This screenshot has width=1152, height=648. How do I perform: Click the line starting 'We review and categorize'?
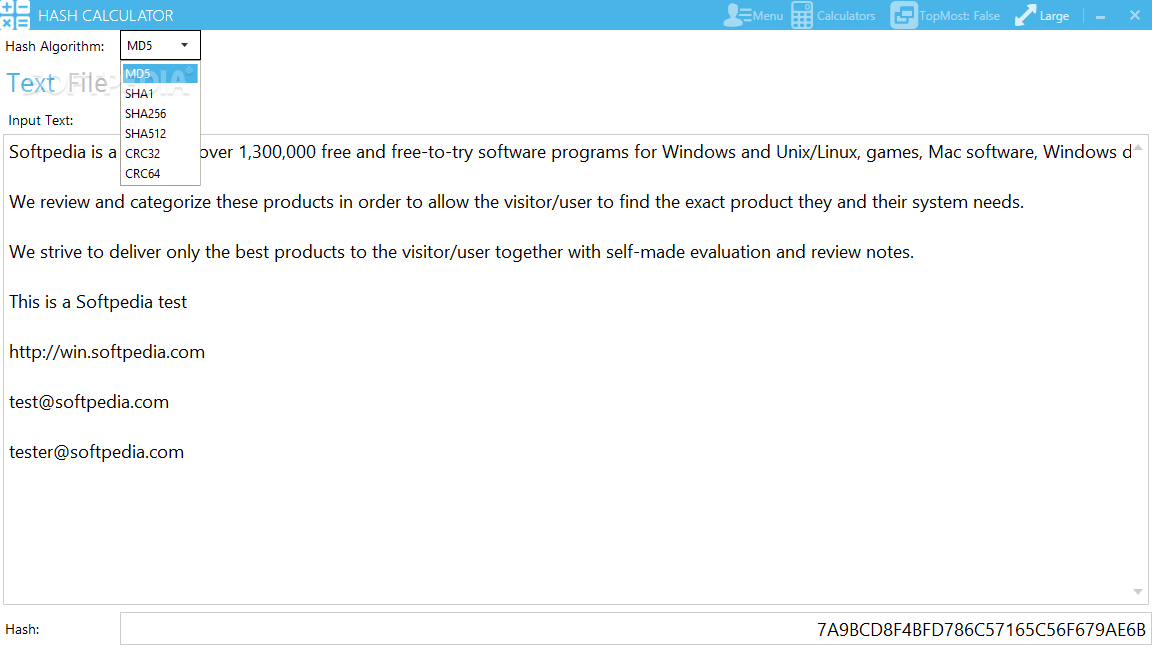[x=516, y=202]
